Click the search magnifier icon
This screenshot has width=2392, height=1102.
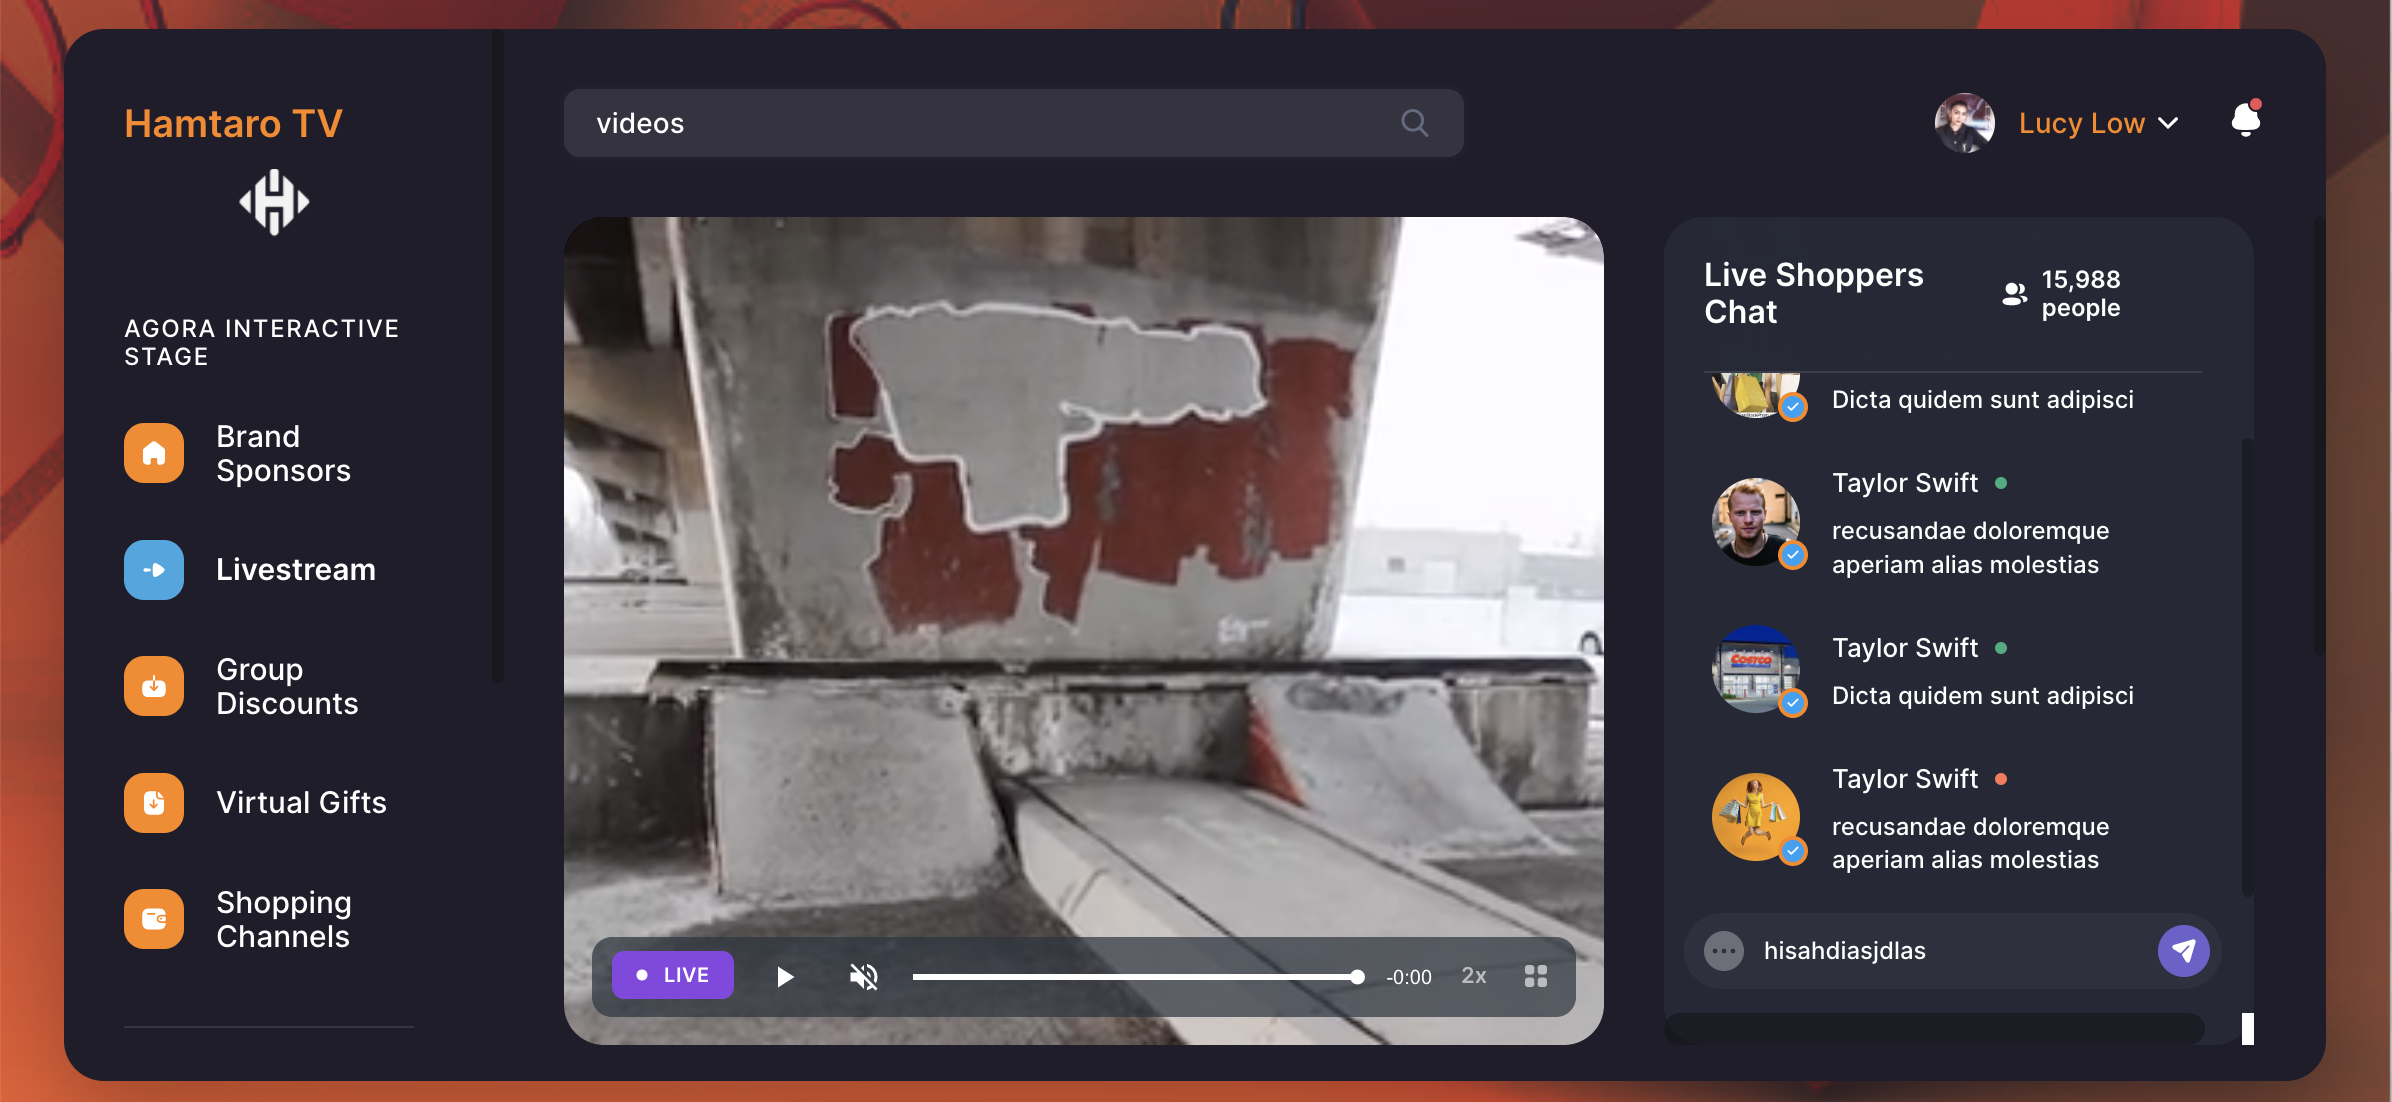point(1414,123)
